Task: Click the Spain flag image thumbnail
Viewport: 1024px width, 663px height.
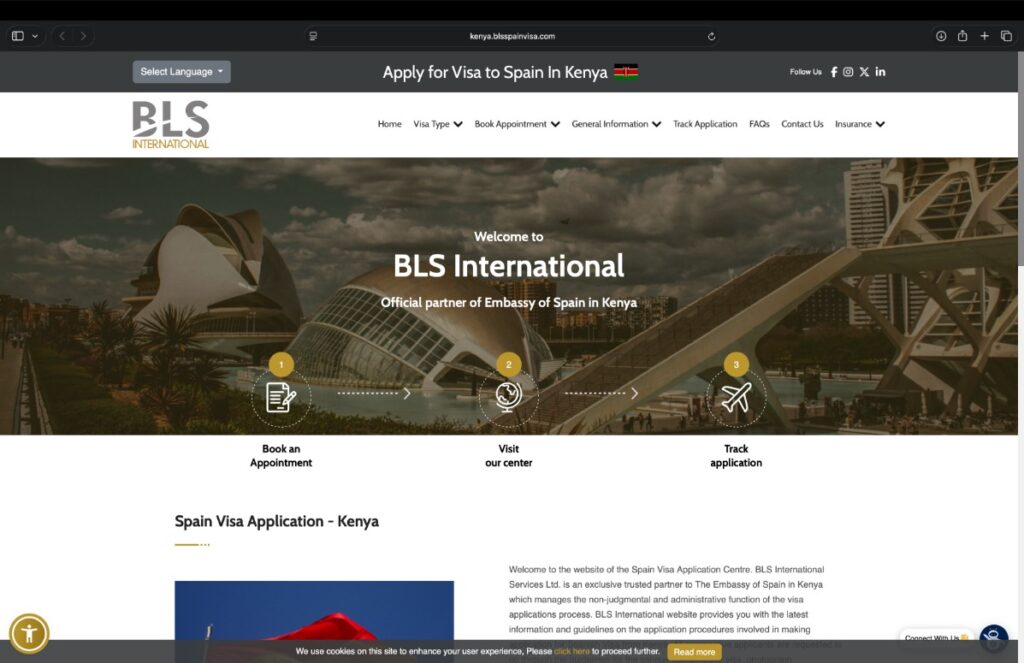Action: tap(314, 621)
